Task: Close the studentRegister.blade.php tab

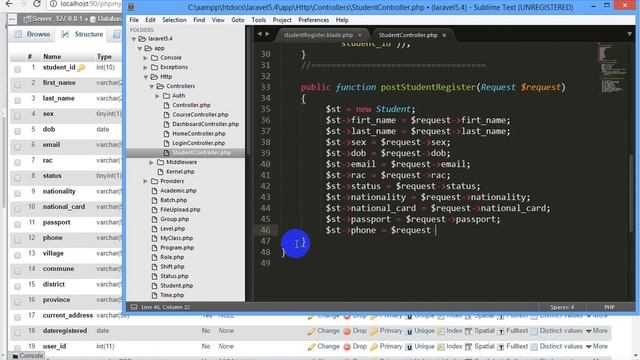Action: click(x=360, y=35)
